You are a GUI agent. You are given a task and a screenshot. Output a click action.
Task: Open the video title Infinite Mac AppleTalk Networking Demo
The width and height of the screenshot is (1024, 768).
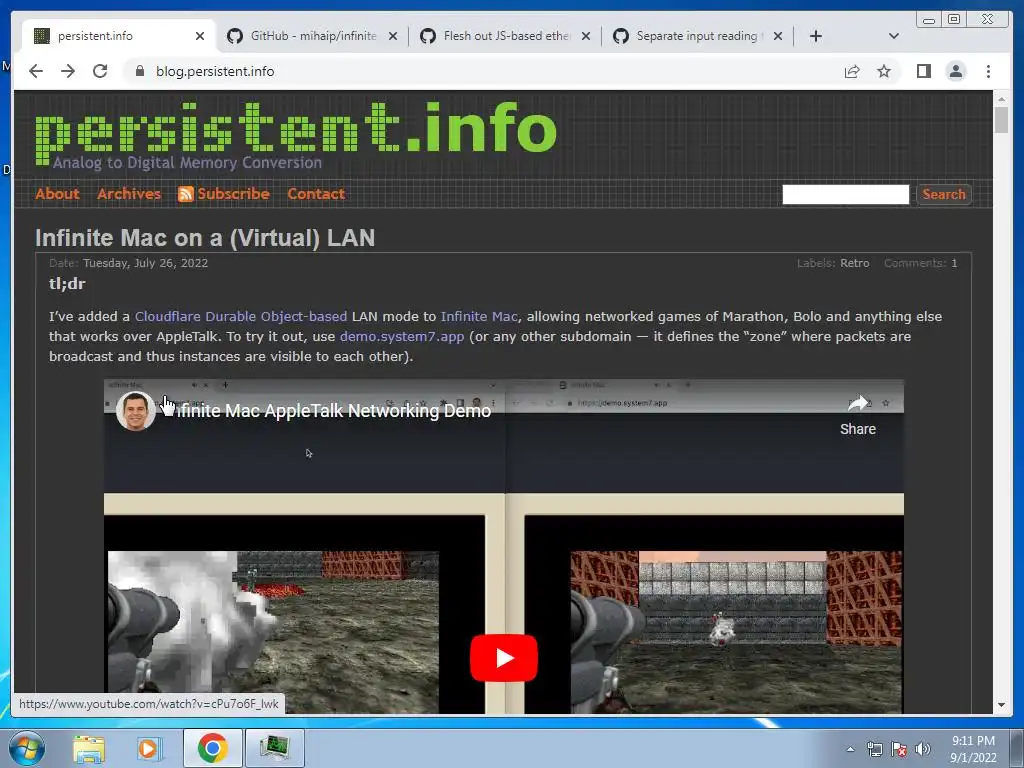point(333,411)
